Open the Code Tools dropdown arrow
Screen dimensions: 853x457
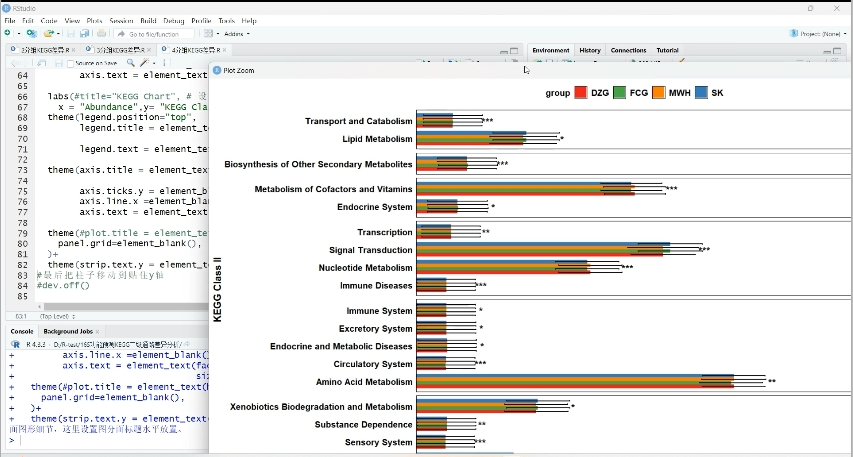point(153,63)
